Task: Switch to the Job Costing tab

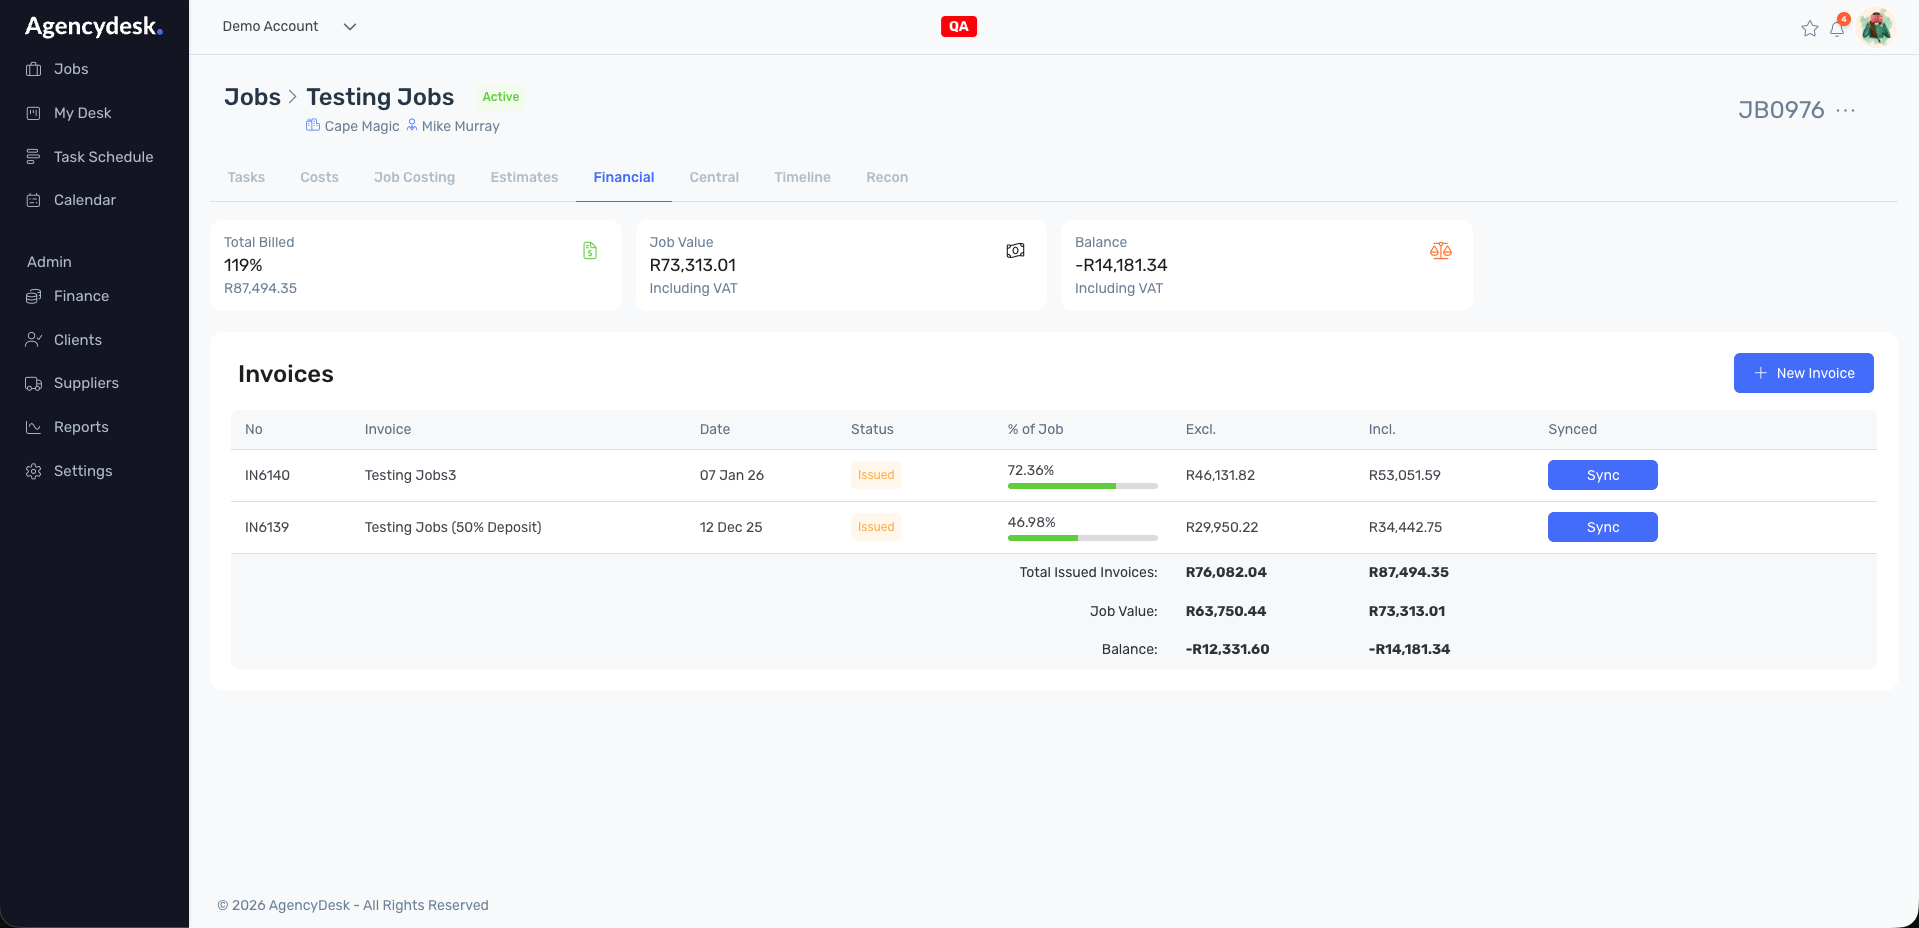Action: tap(414, 177)
